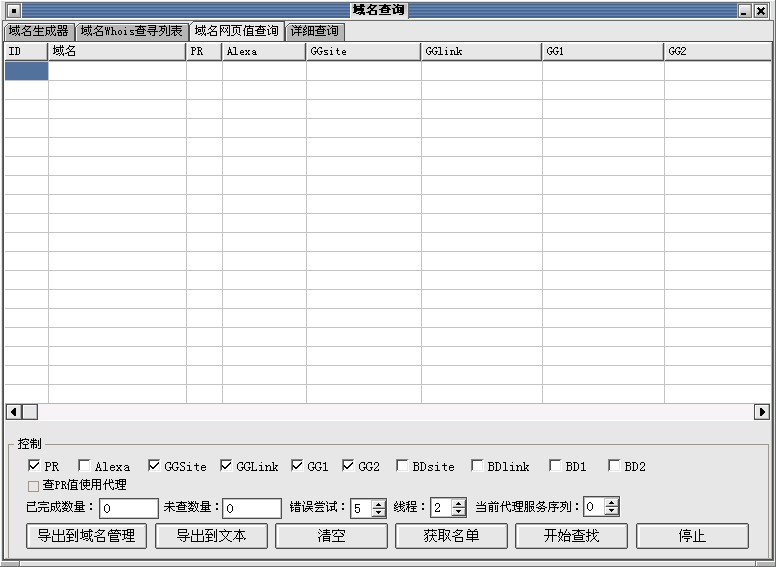776x567 pixels.
Task: Decrease the 线程 thread count spinner
Action: pyautogui.click(x=459, y=512)
